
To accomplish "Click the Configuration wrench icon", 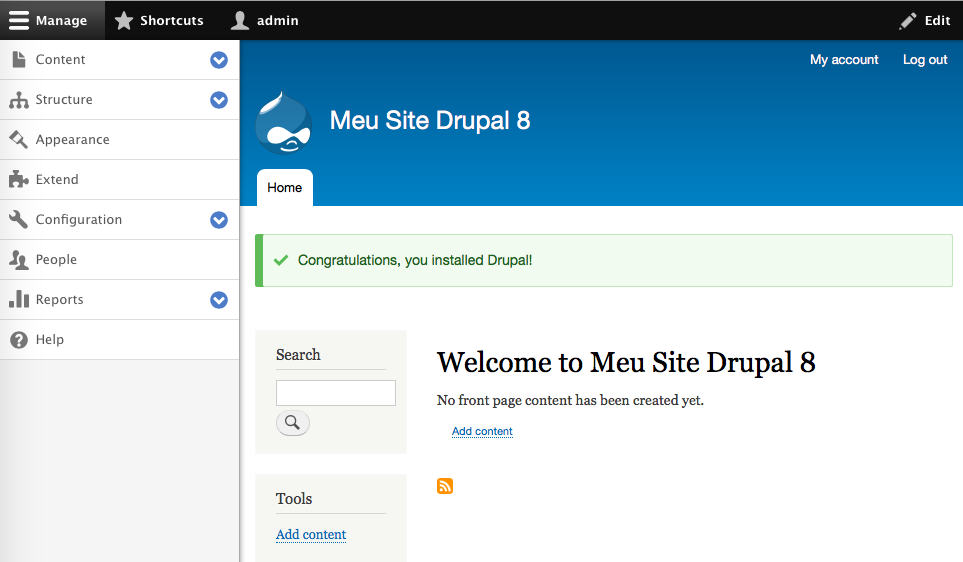I will point(18,219).
